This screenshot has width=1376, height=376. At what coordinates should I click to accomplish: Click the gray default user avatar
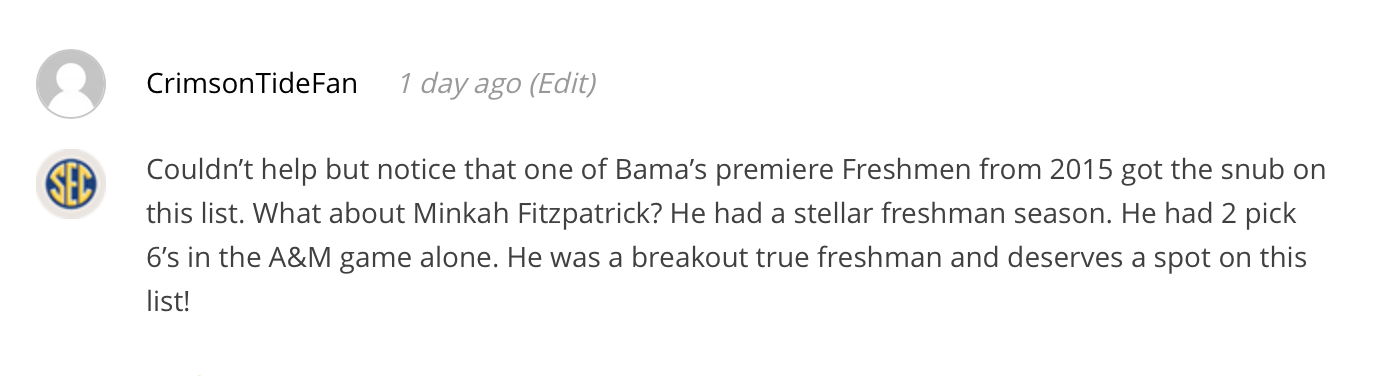(71, 84)
